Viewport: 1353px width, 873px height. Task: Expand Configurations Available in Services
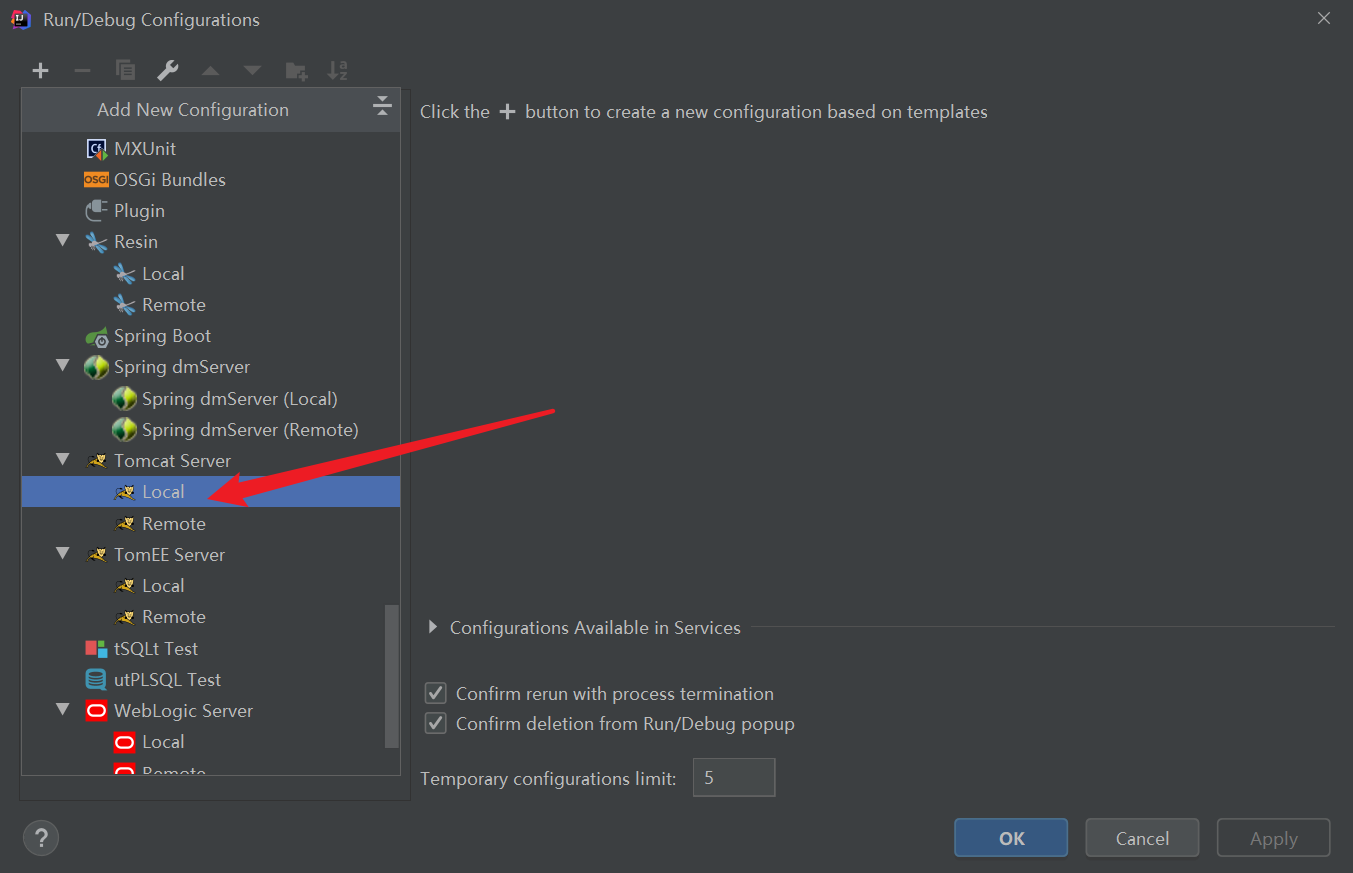[433, 627]
